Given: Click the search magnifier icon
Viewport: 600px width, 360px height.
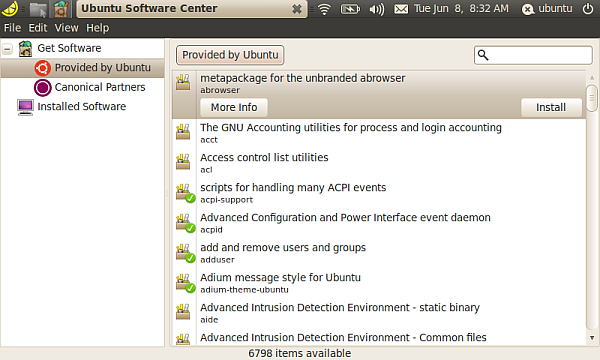Looking at the screenshot, I should pos(483,55).
